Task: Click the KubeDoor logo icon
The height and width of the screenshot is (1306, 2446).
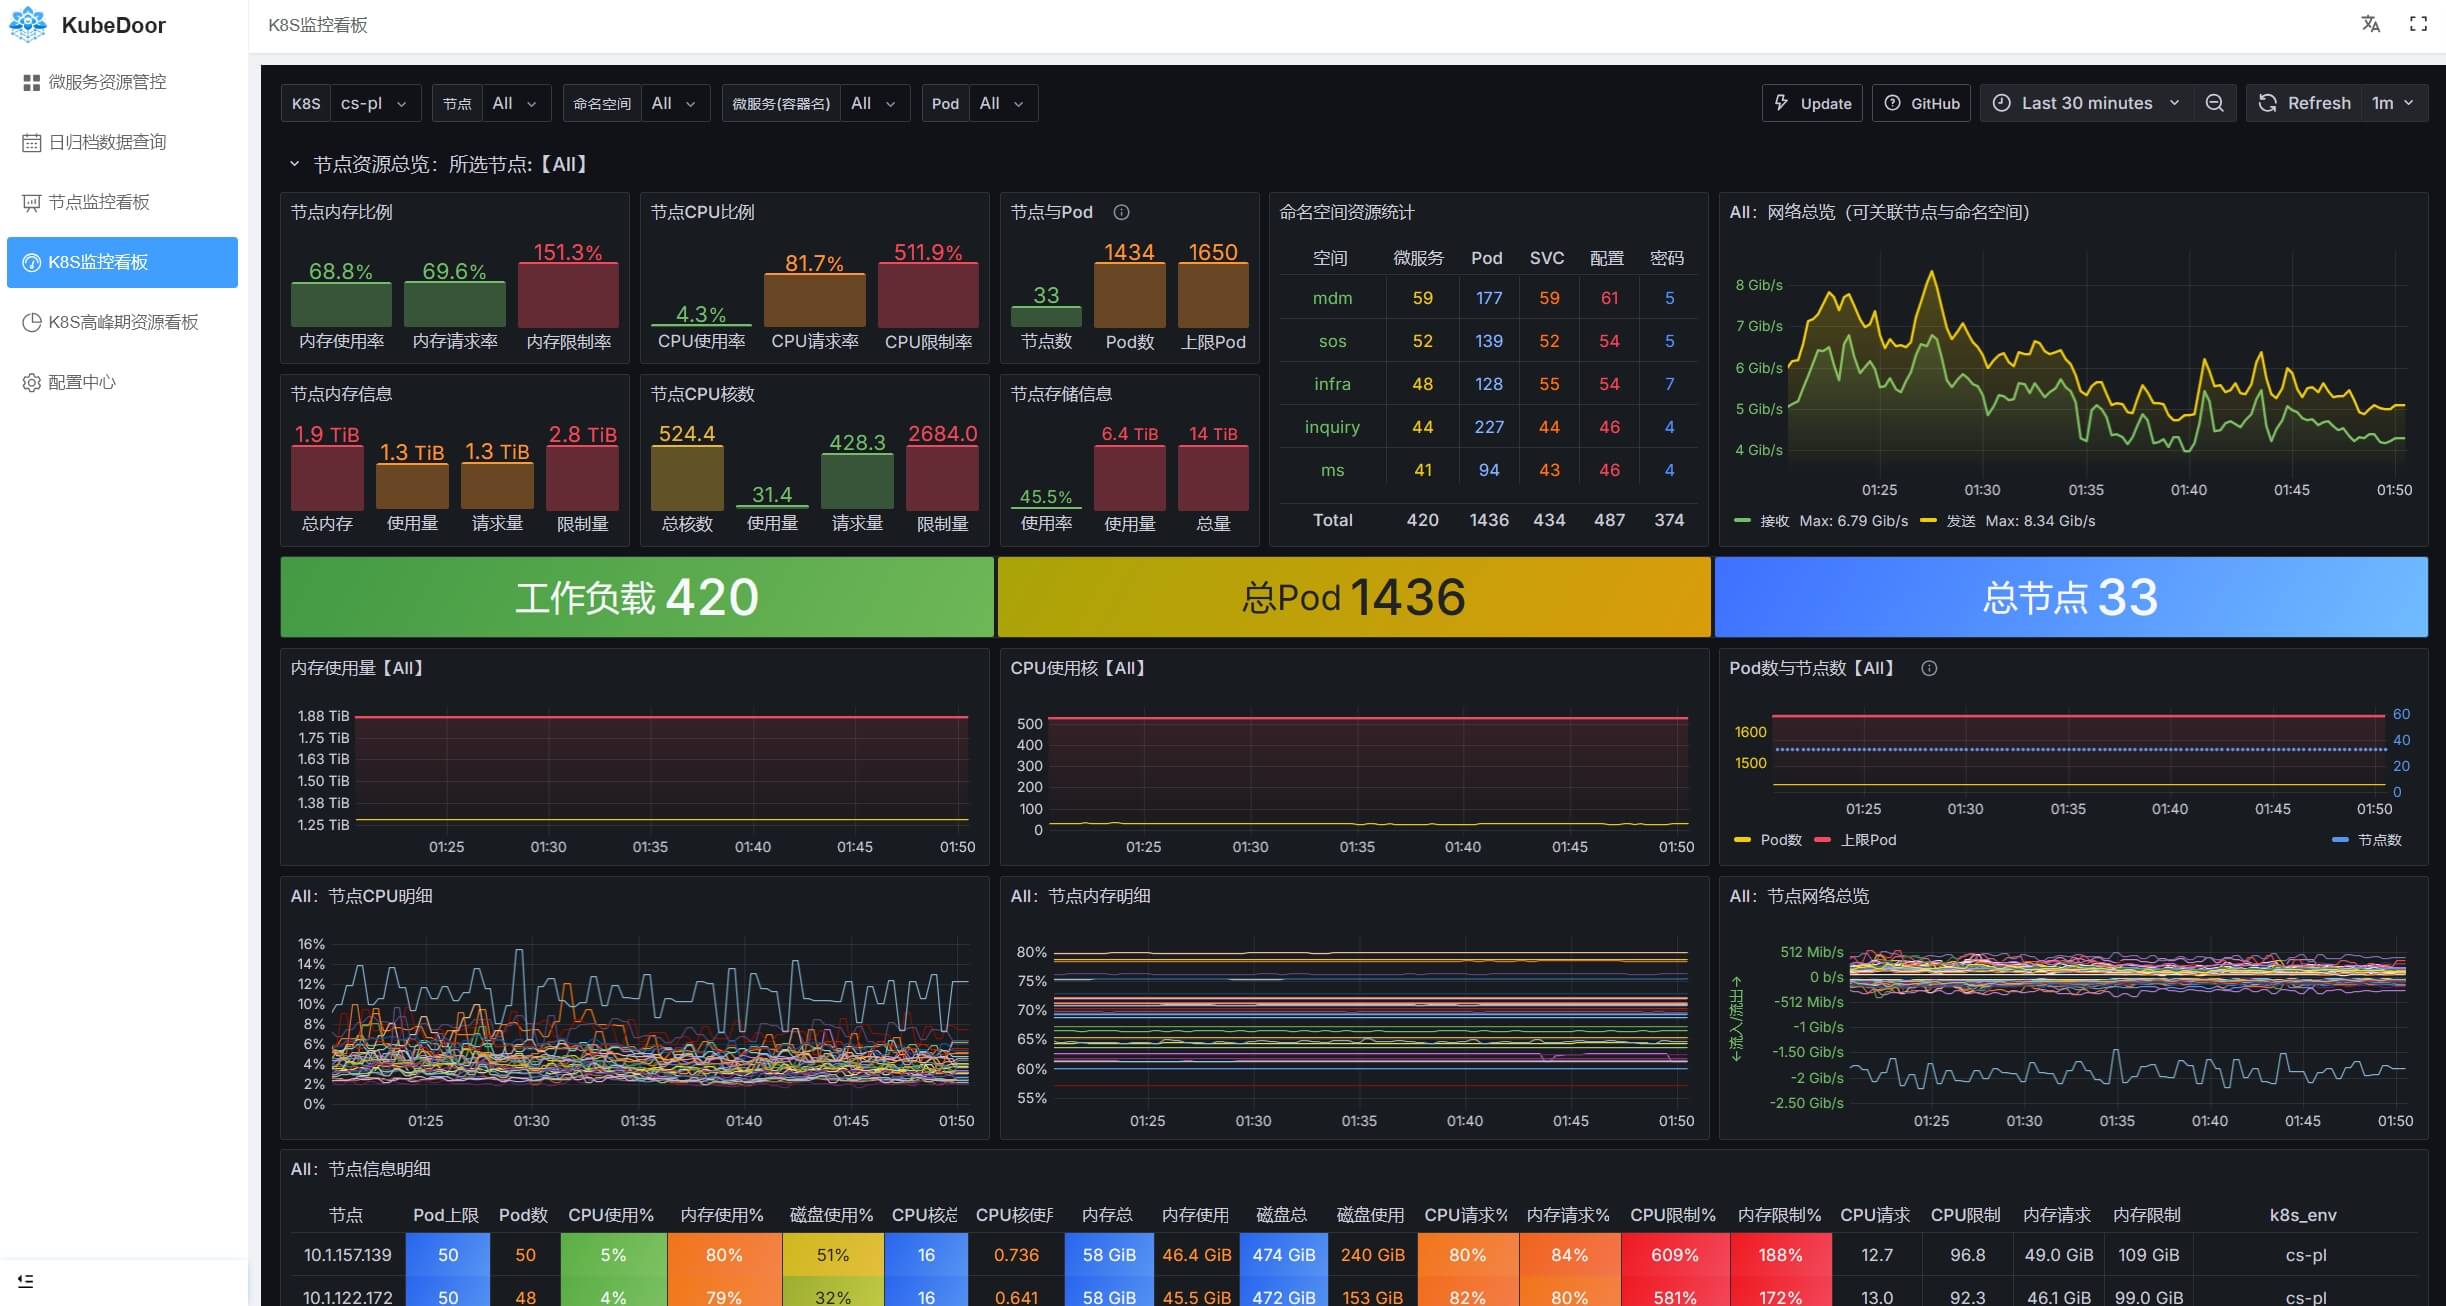Action: coord(27,25)
